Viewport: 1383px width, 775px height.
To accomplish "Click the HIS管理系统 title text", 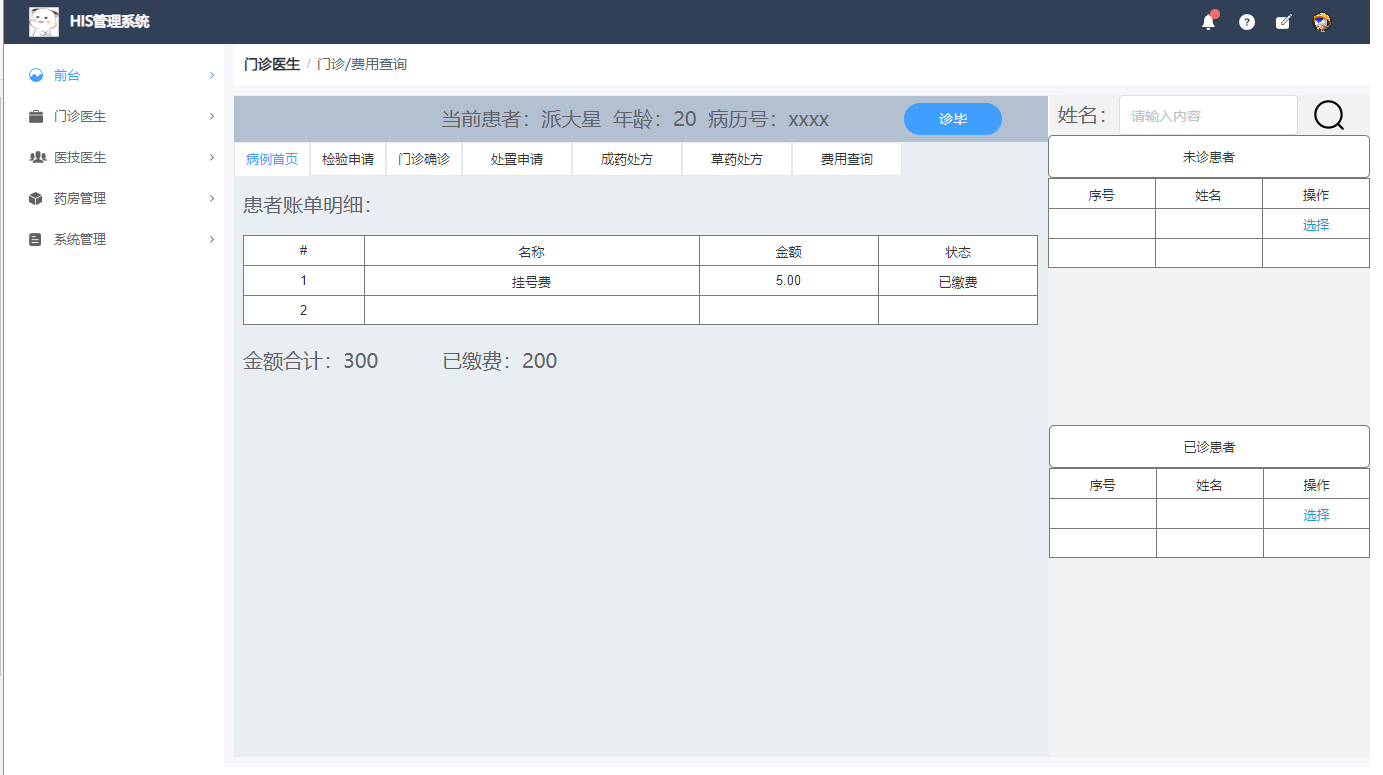I will click(110, 21).
